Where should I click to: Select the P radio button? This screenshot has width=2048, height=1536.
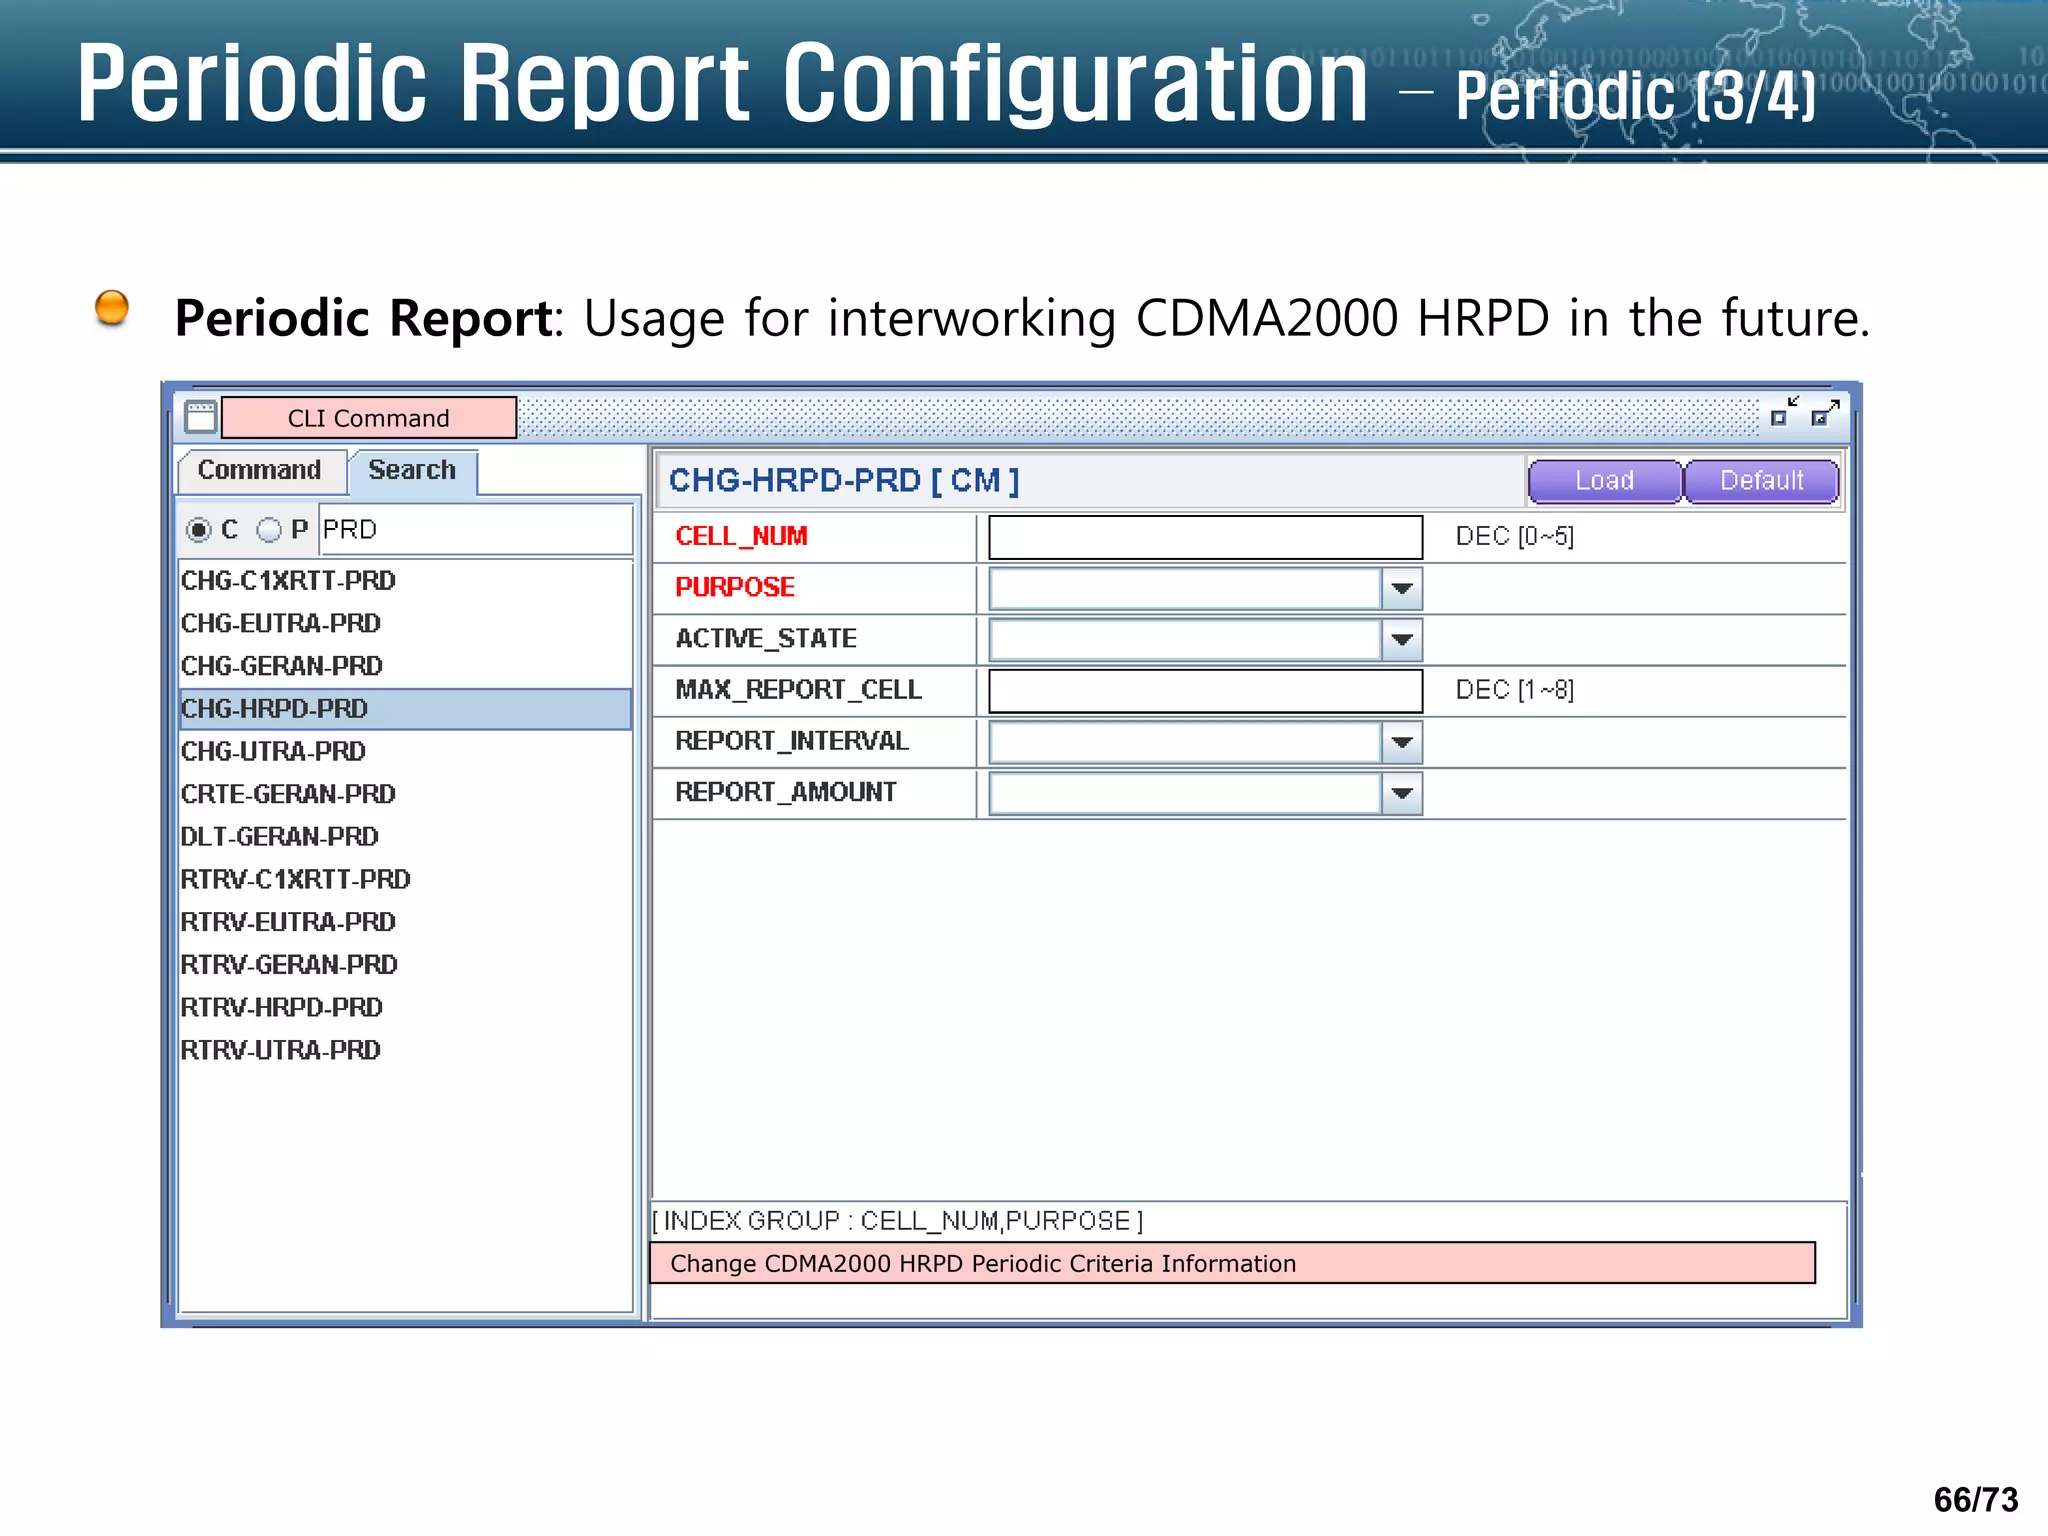pyautogui.click(x=269, y=530)
